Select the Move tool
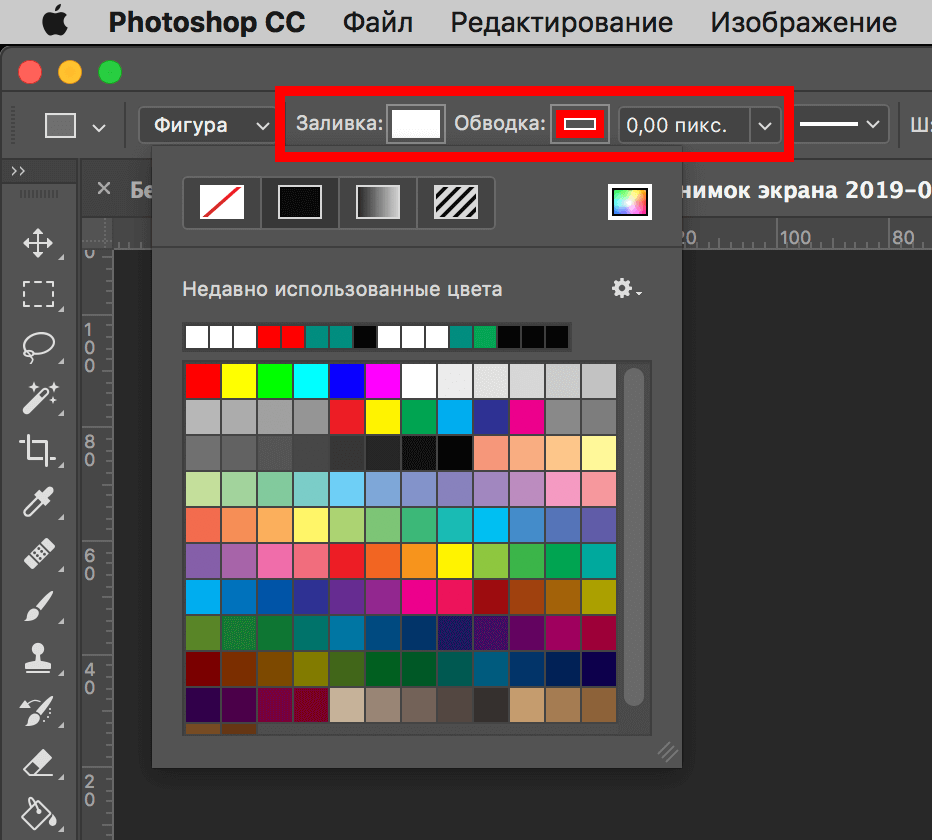 click(38, 243)
